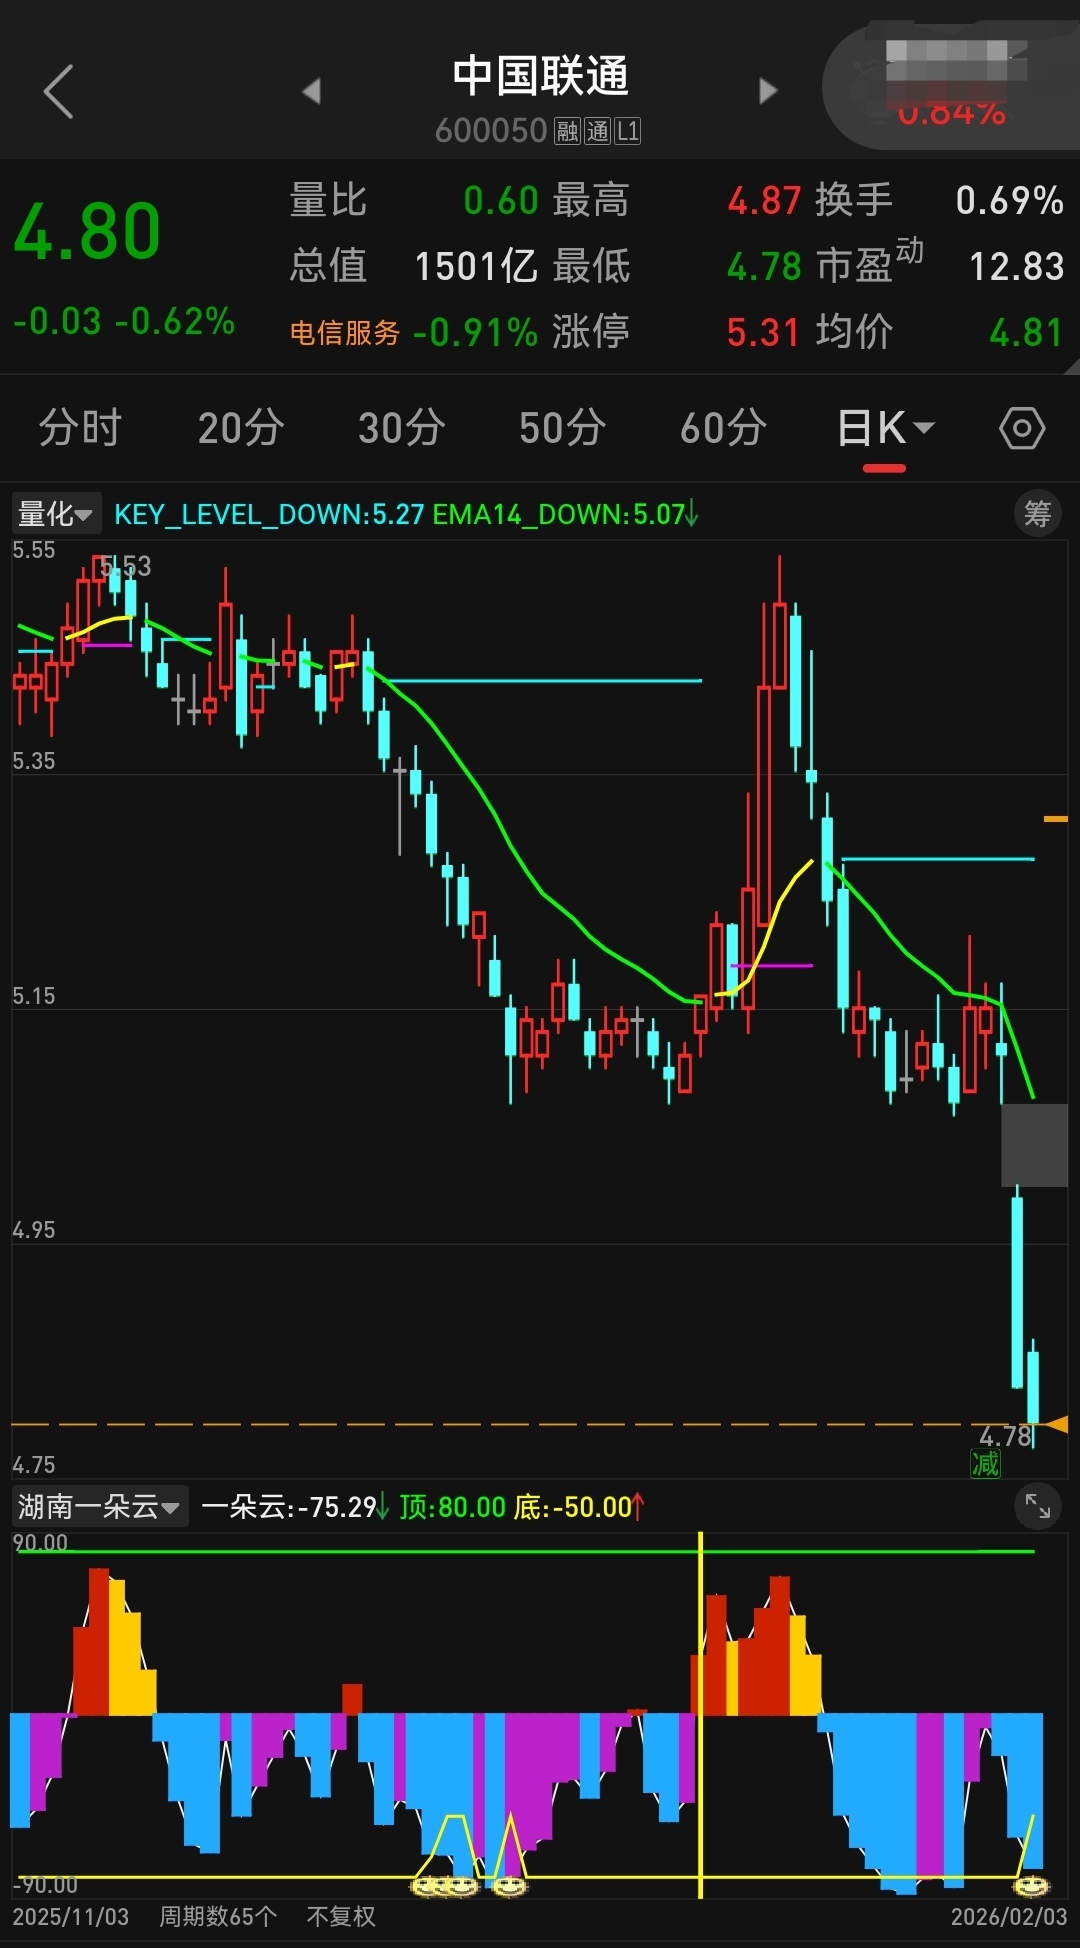Tap the 换手 0.69% value
Screen dimensions: 1080x1948
1009,201
